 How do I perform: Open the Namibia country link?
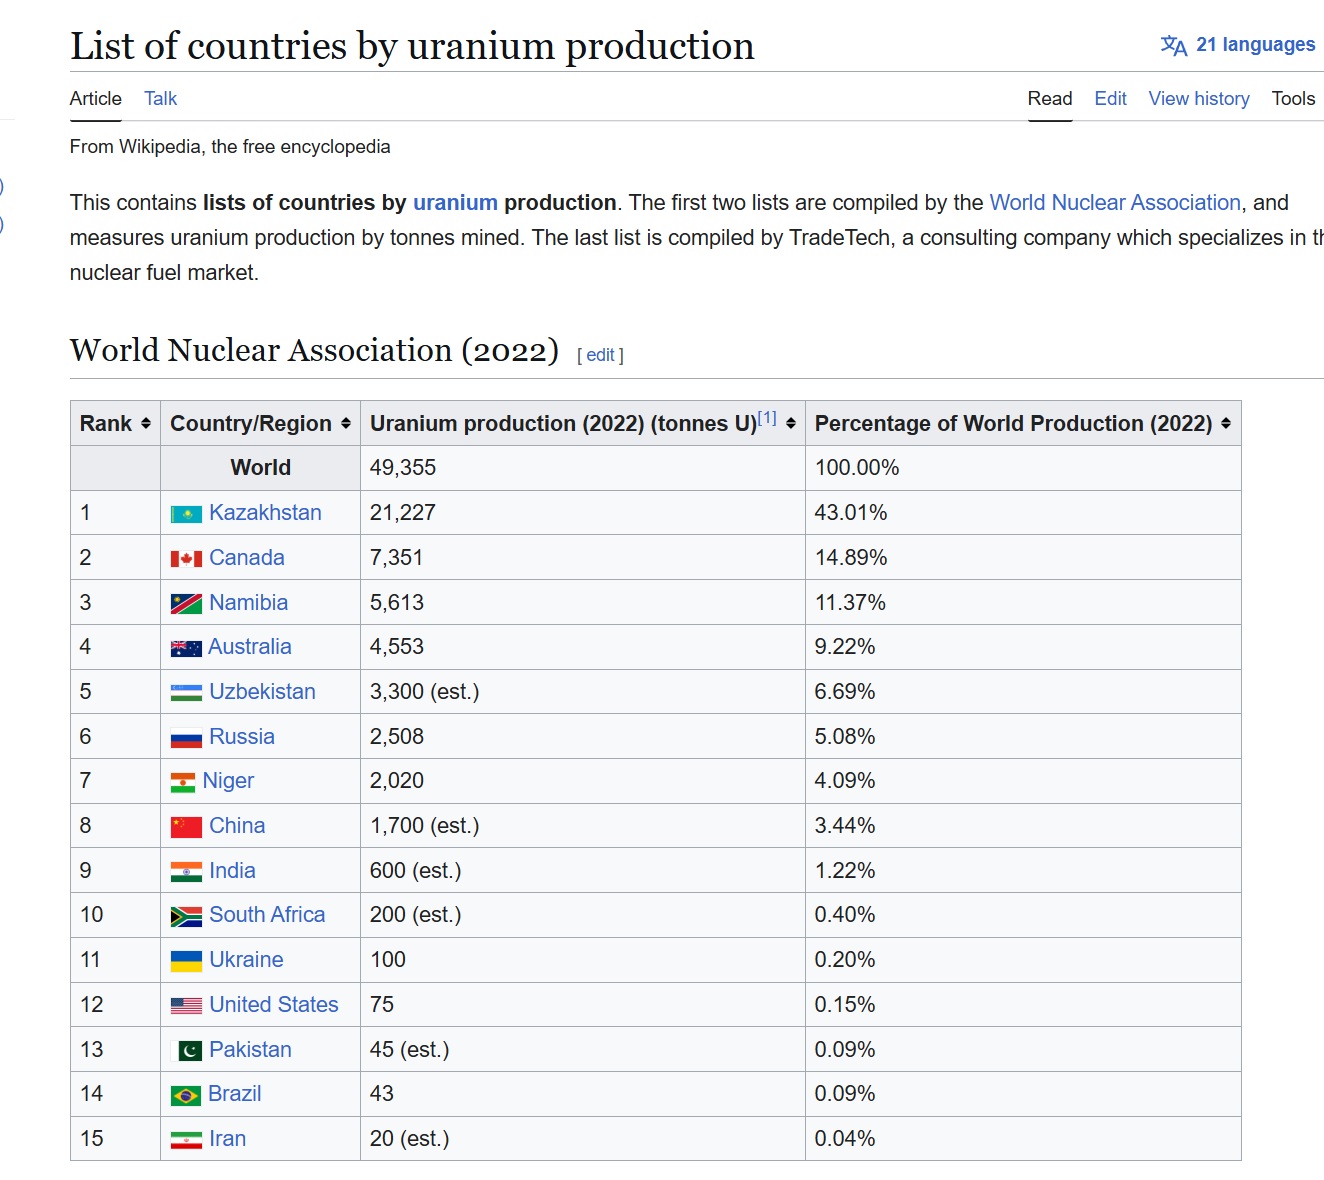[x=248, y=603]
